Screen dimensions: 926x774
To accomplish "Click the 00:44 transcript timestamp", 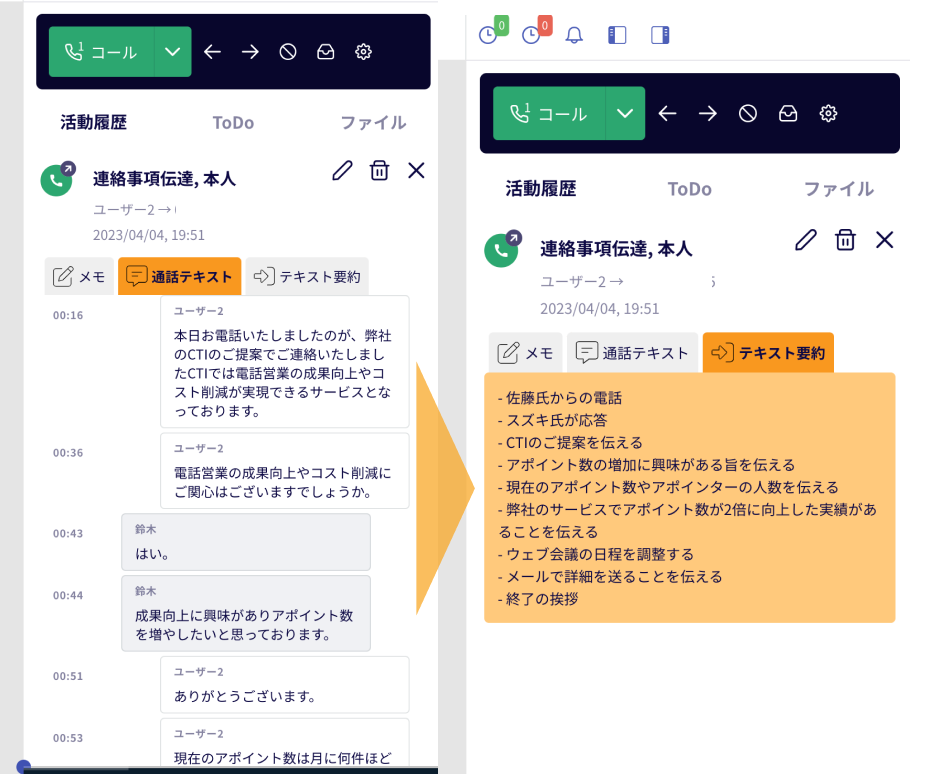I will tap(68, 596).
